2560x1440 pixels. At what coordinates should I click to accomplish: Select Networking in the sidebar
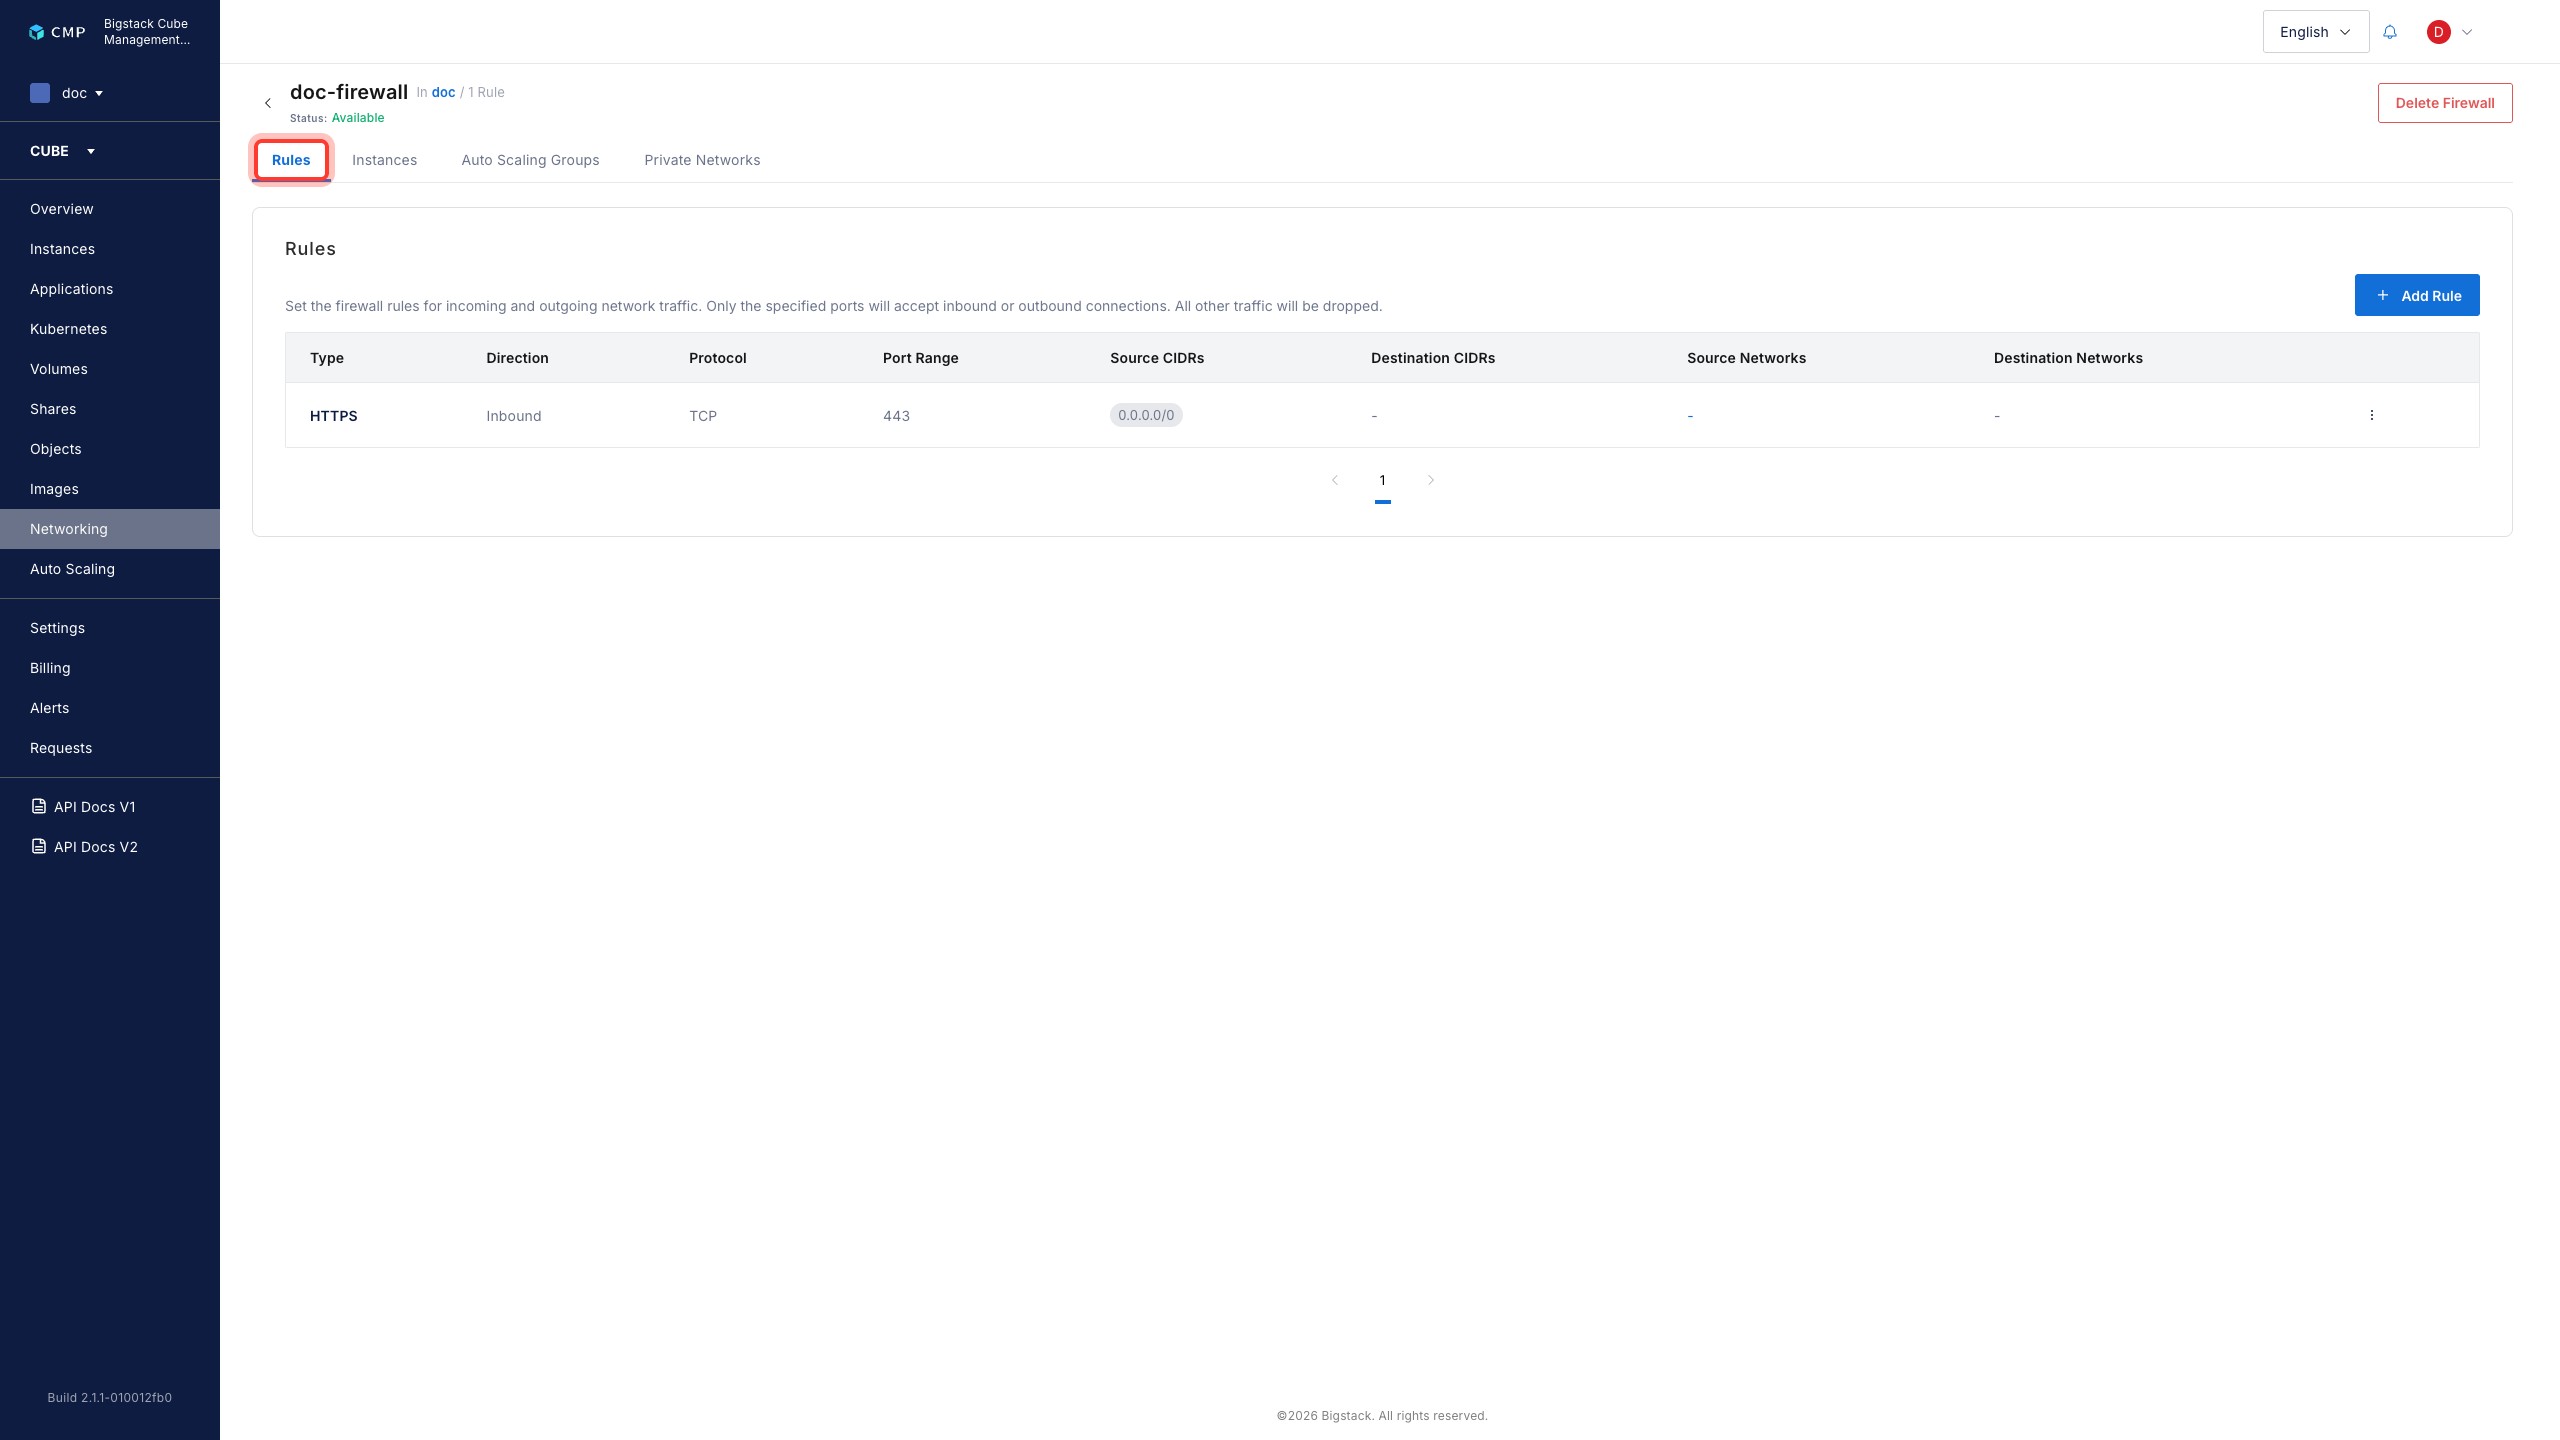(x=110, y=529)
